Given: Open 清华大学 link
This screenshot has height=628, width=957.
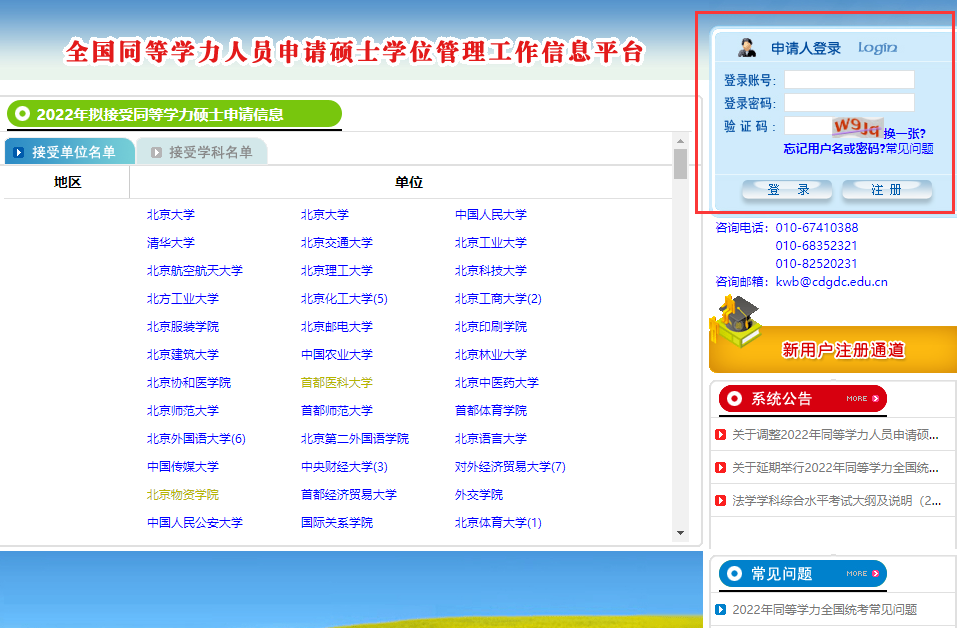Looking at the screenshot, I should pyautogui.click(x=171, y=242).
